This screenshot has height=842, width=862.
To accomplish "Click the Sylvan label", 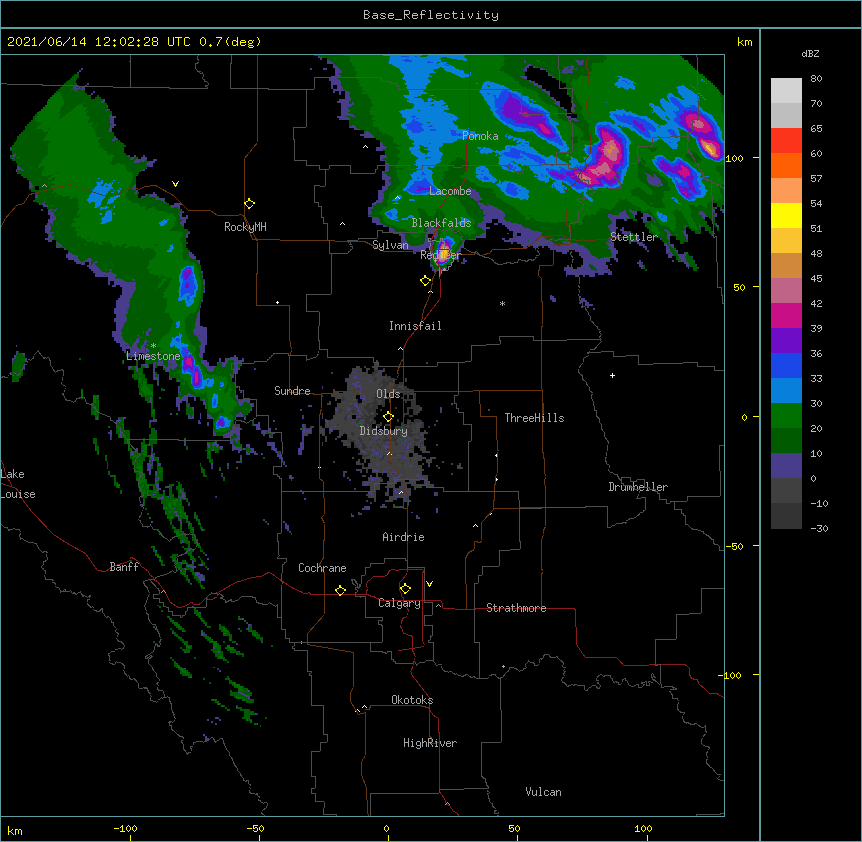I will tap(390, 245).
